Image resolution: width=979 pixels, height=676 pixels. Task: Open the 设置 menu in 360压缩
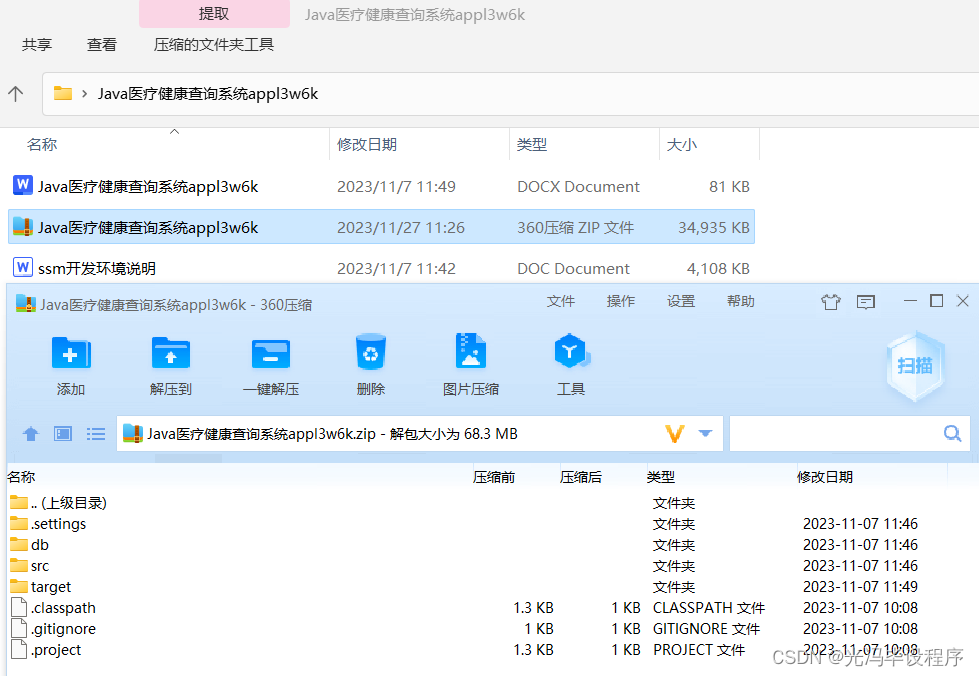point(680,300)
